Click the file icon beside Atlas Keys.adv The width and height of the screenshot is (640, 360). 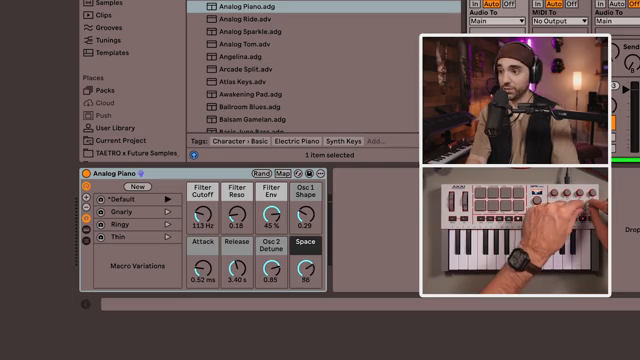point(211,82)
